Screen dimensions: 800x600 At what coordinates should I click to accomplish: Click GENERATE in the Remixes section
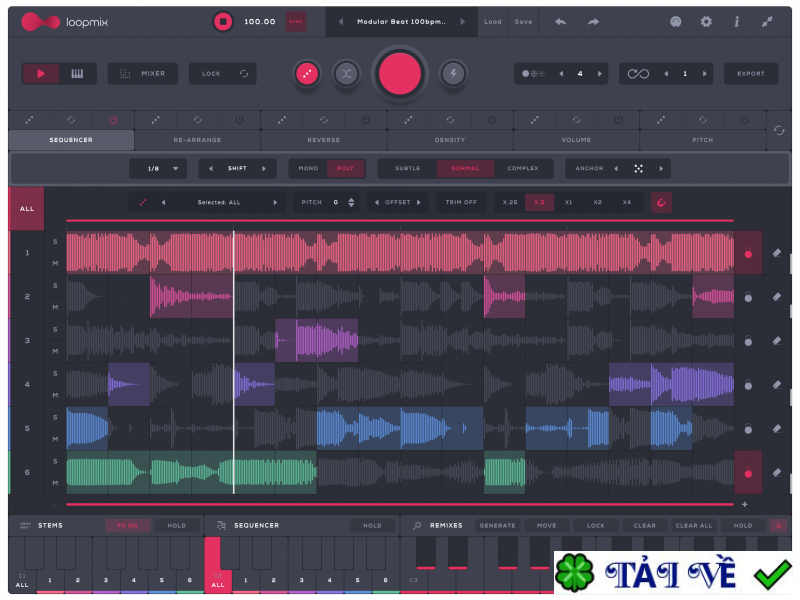pyautogui.click(x=497, y=525)
